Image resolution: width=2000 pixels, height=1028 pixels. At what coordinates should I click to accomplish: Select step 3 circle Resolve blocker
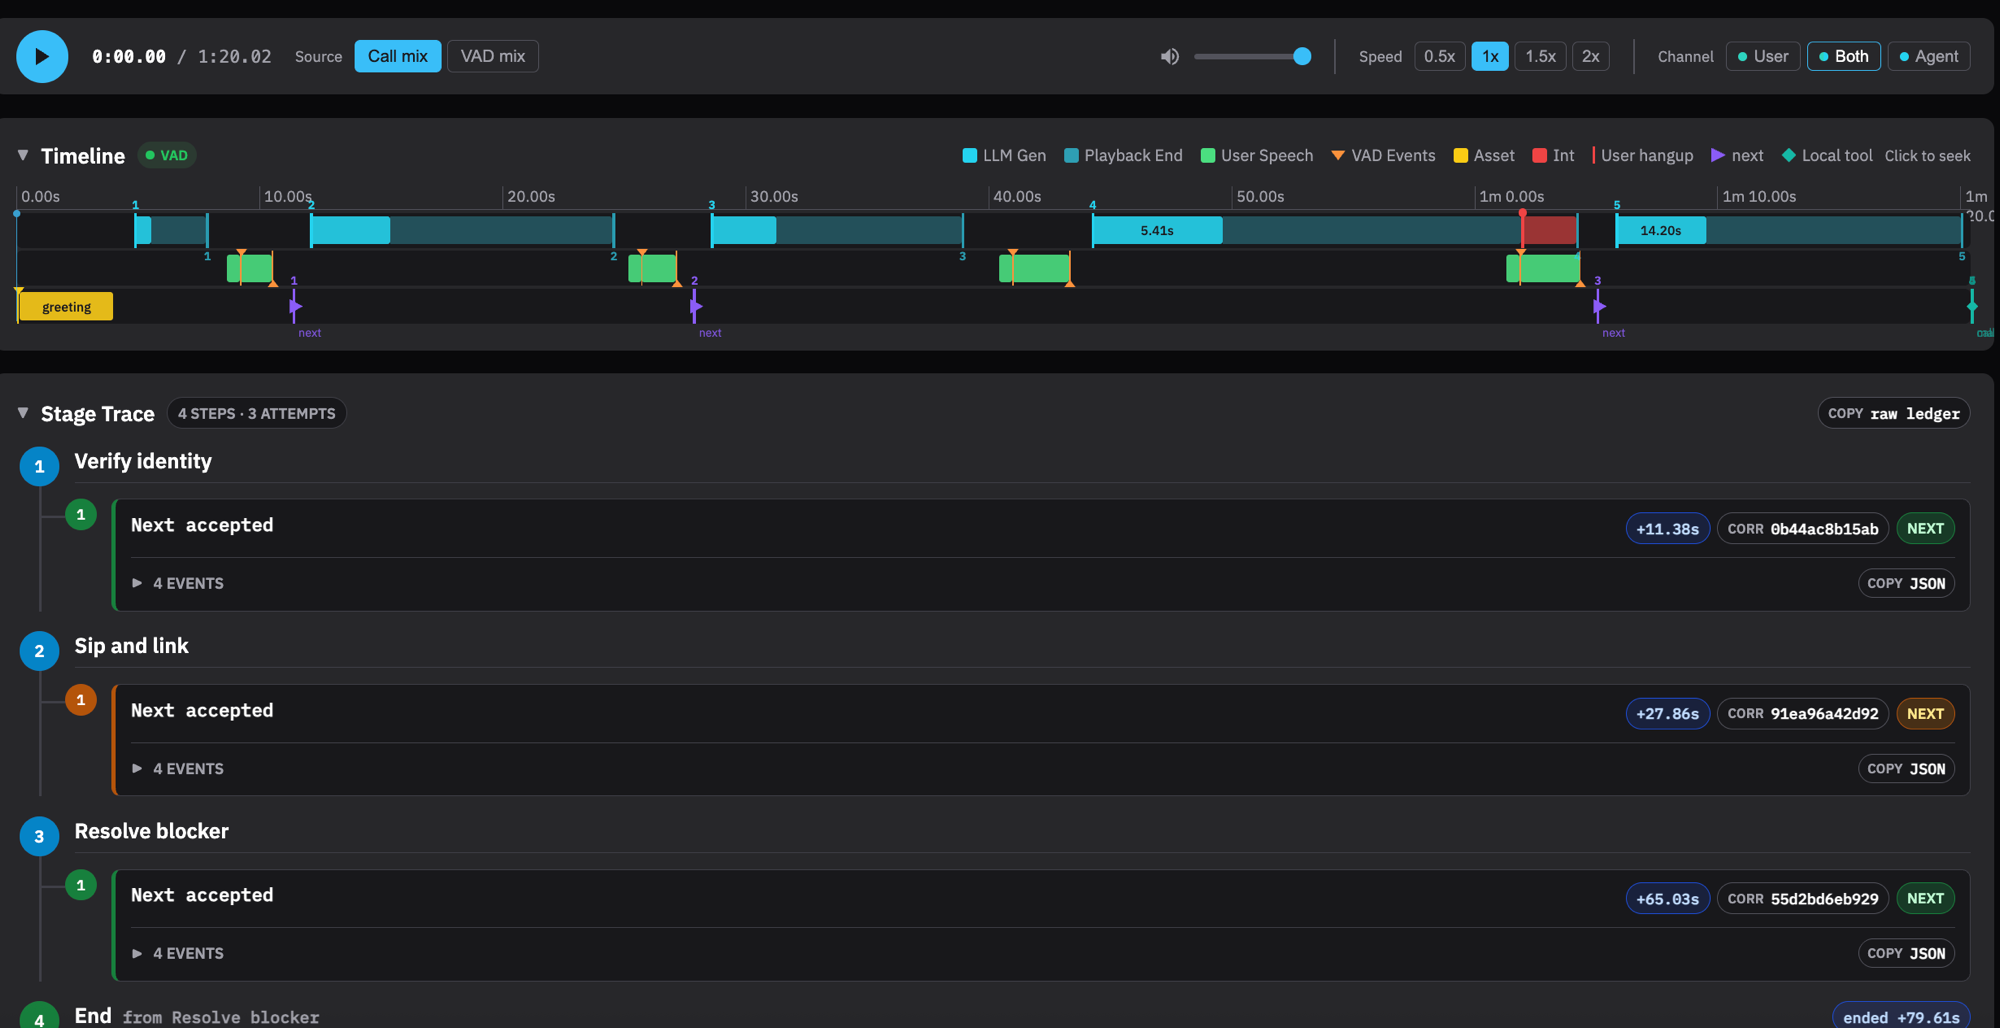click(39, 836)
